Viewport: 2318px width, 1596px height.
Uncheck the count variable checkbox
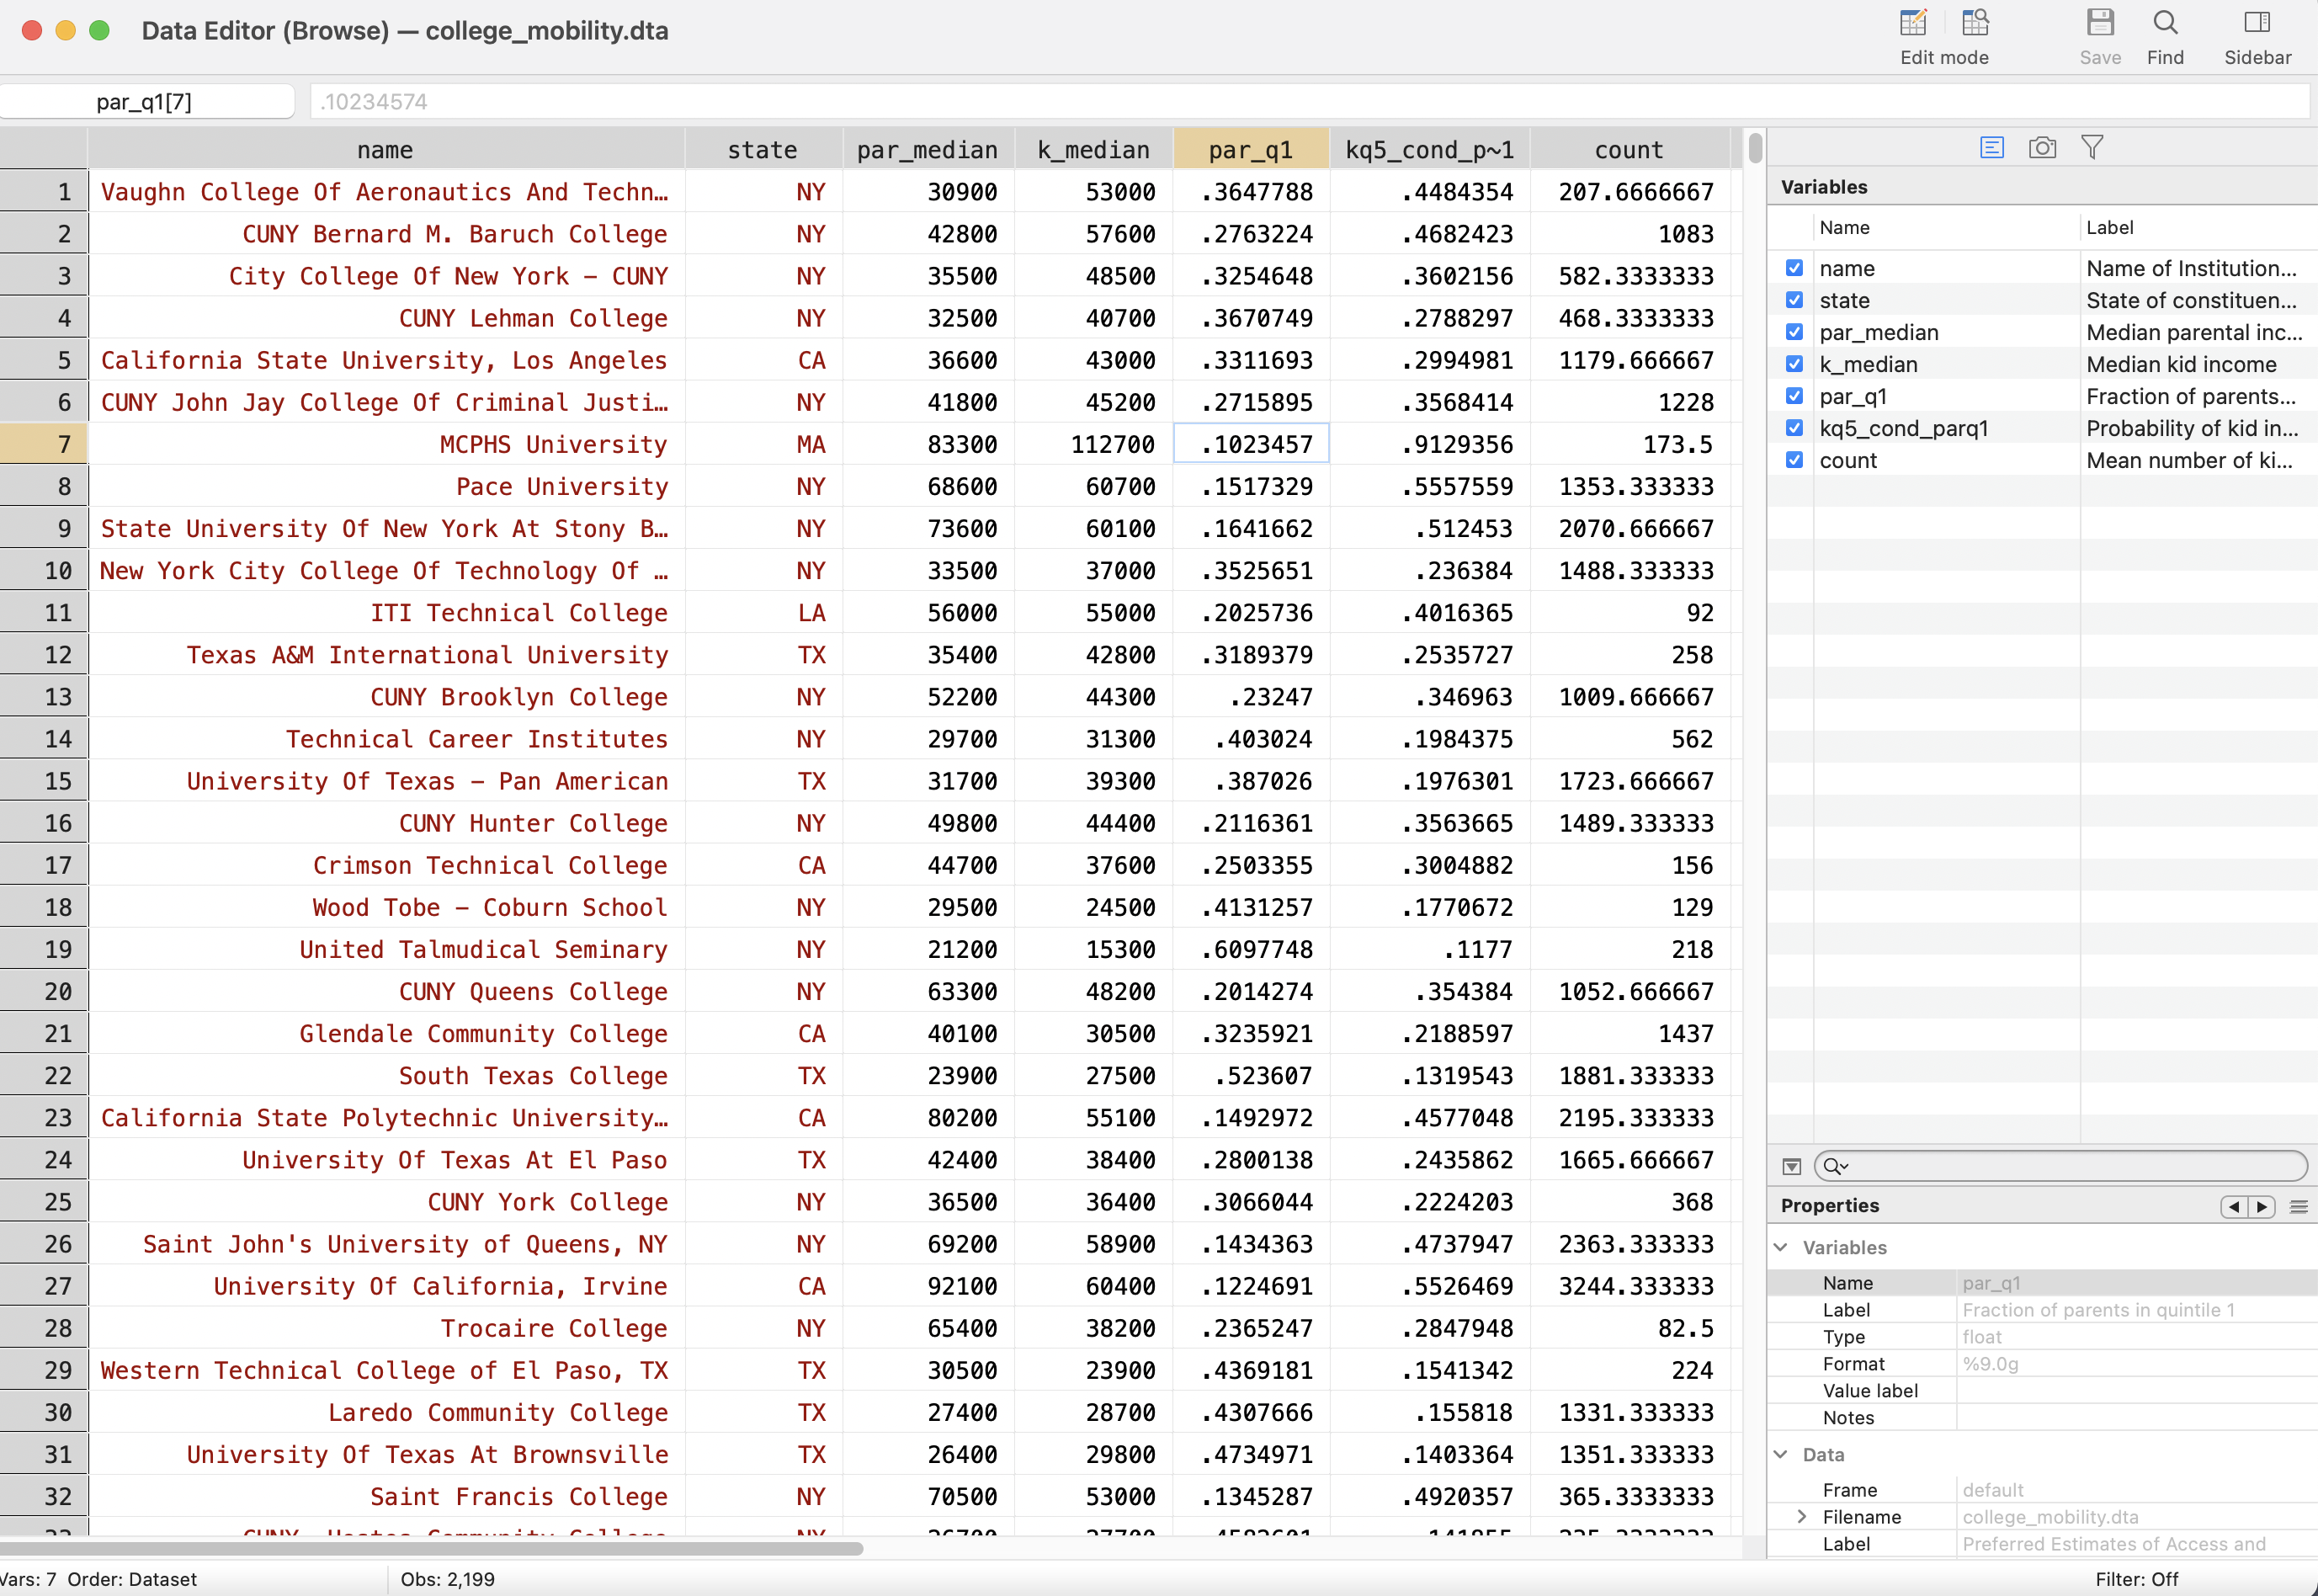(1794, 460)
